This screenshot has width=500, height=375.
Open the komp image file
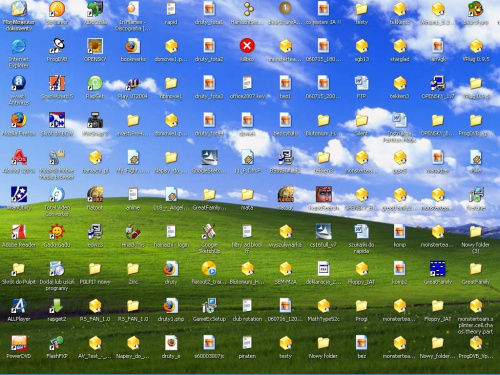400,231
